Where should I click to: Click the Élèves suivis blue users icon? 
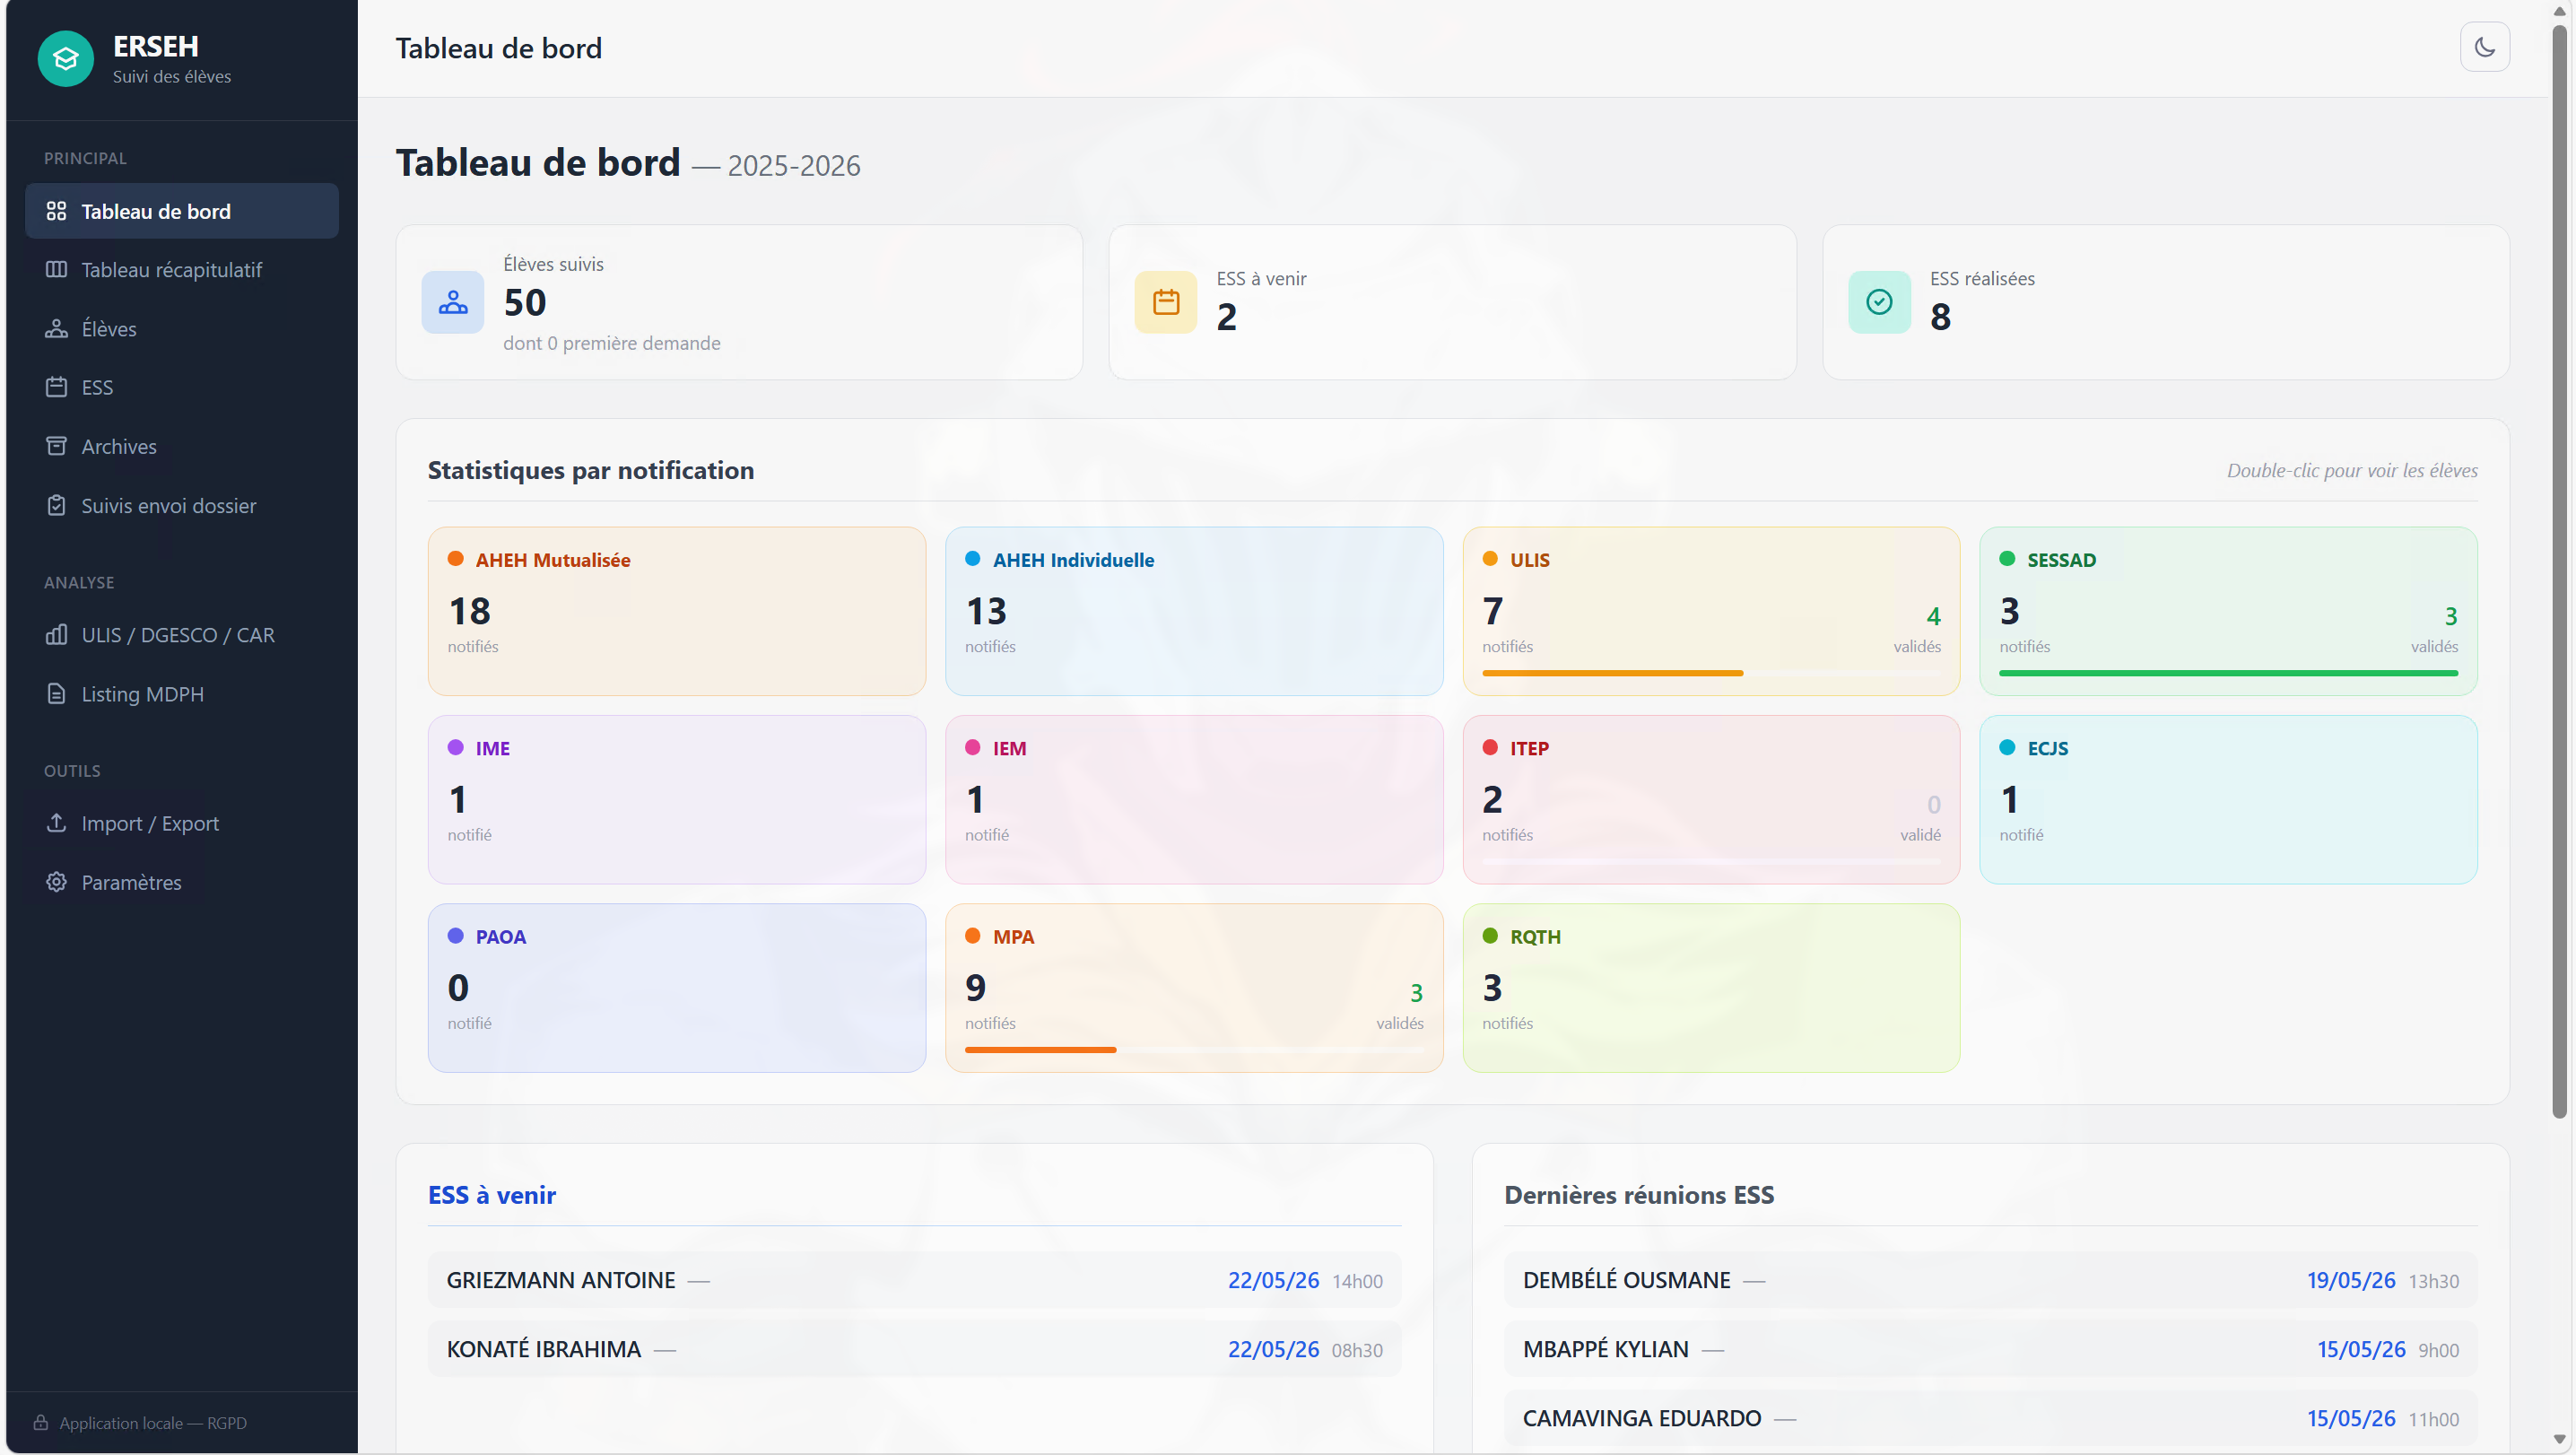453,302
